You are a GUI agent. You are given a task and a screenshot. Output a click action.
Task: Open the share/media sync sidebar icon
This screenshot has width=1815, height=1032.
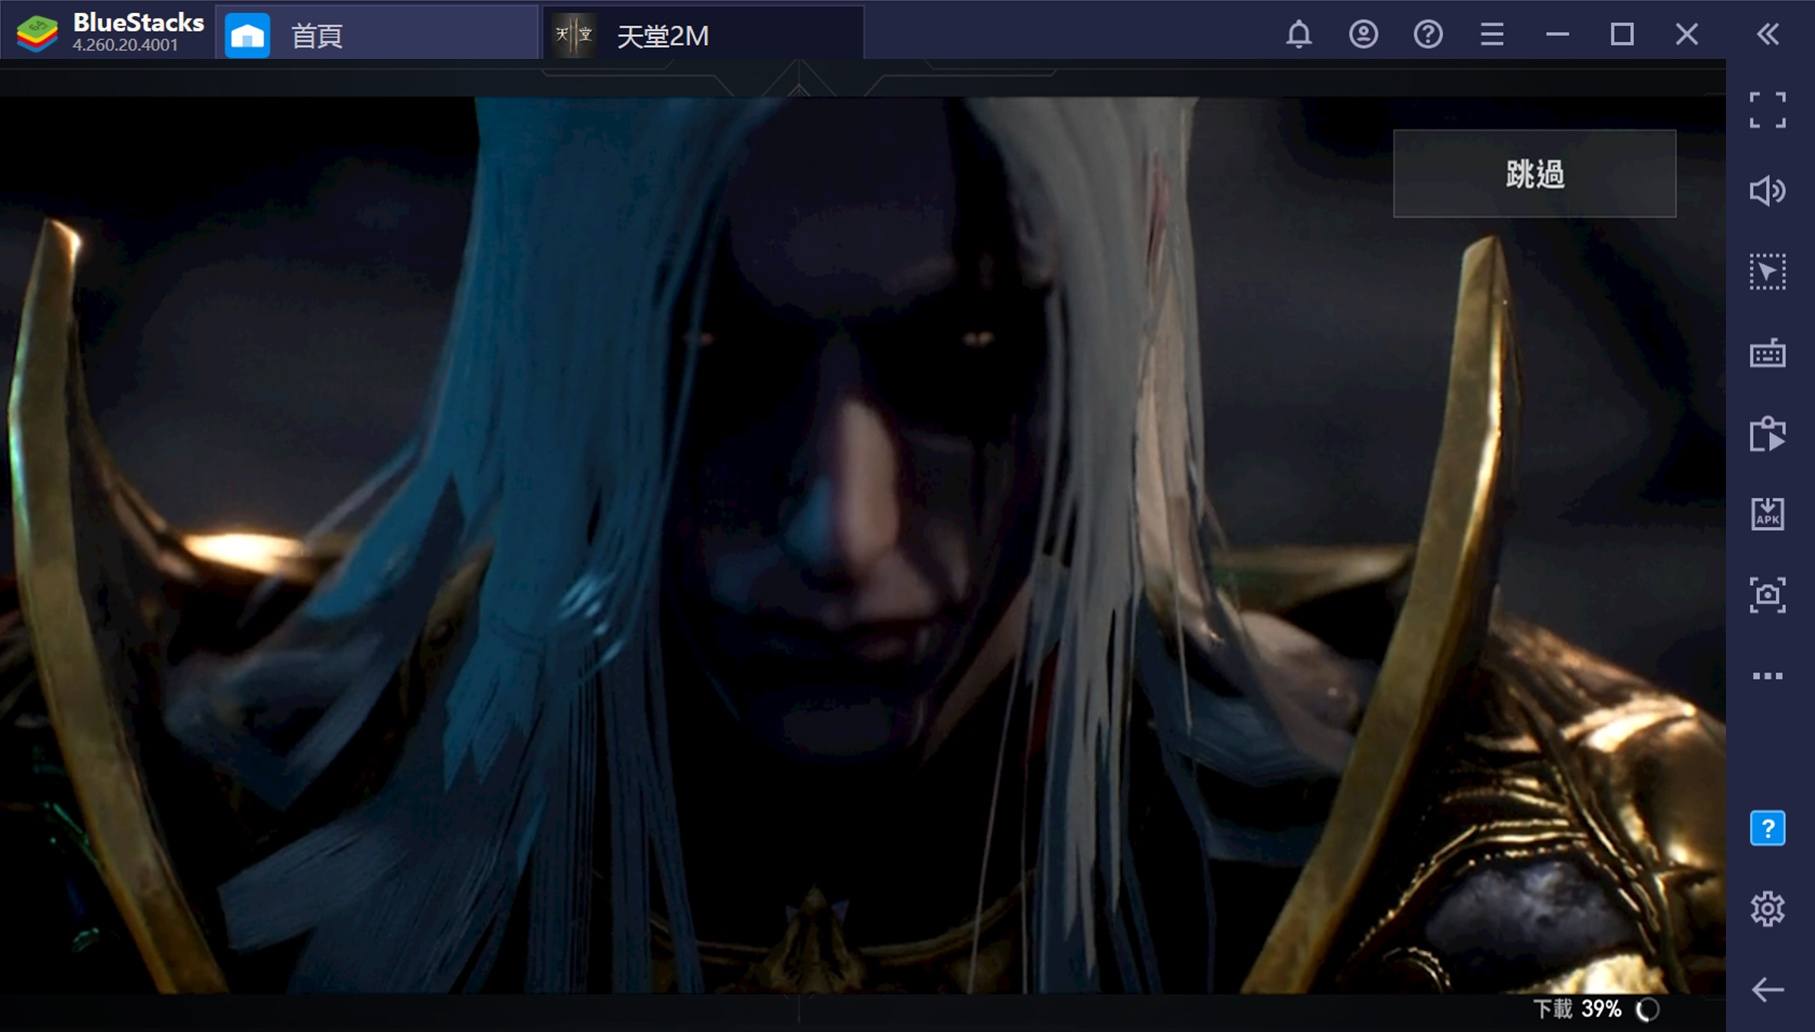(x=1768, y=434)
